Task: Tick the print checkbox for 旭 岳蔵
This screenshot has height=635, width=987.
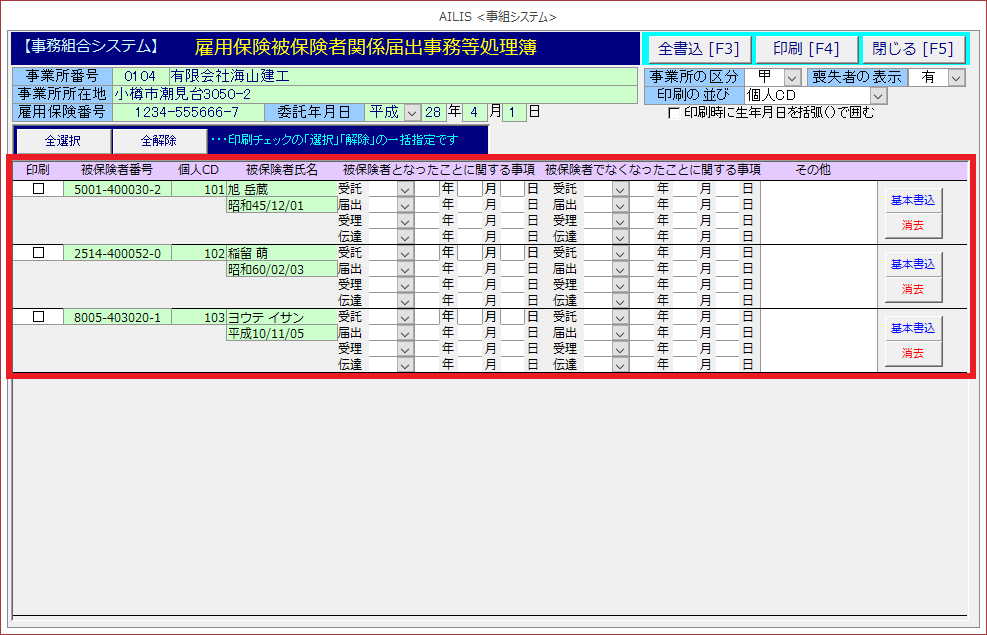Action: pos(39,189)
